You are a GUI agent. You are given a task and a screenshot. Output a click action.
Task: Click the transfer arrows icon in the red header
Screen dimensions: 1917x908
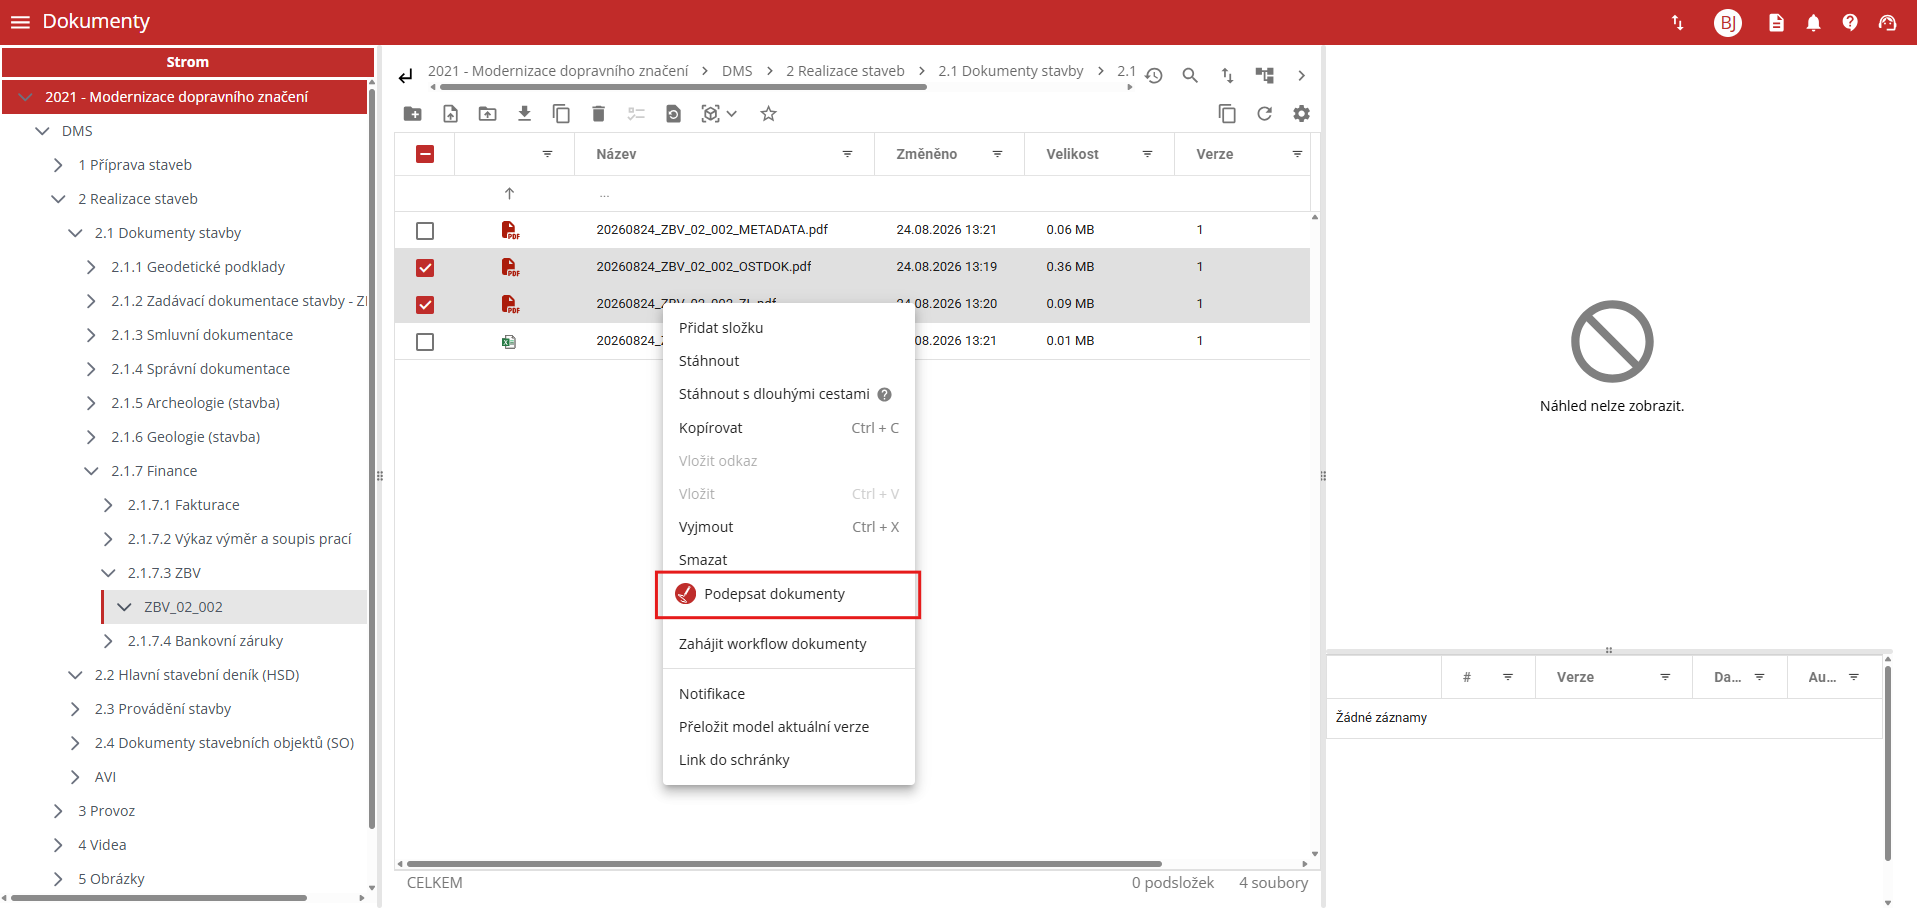click(x=1678, y=22)
